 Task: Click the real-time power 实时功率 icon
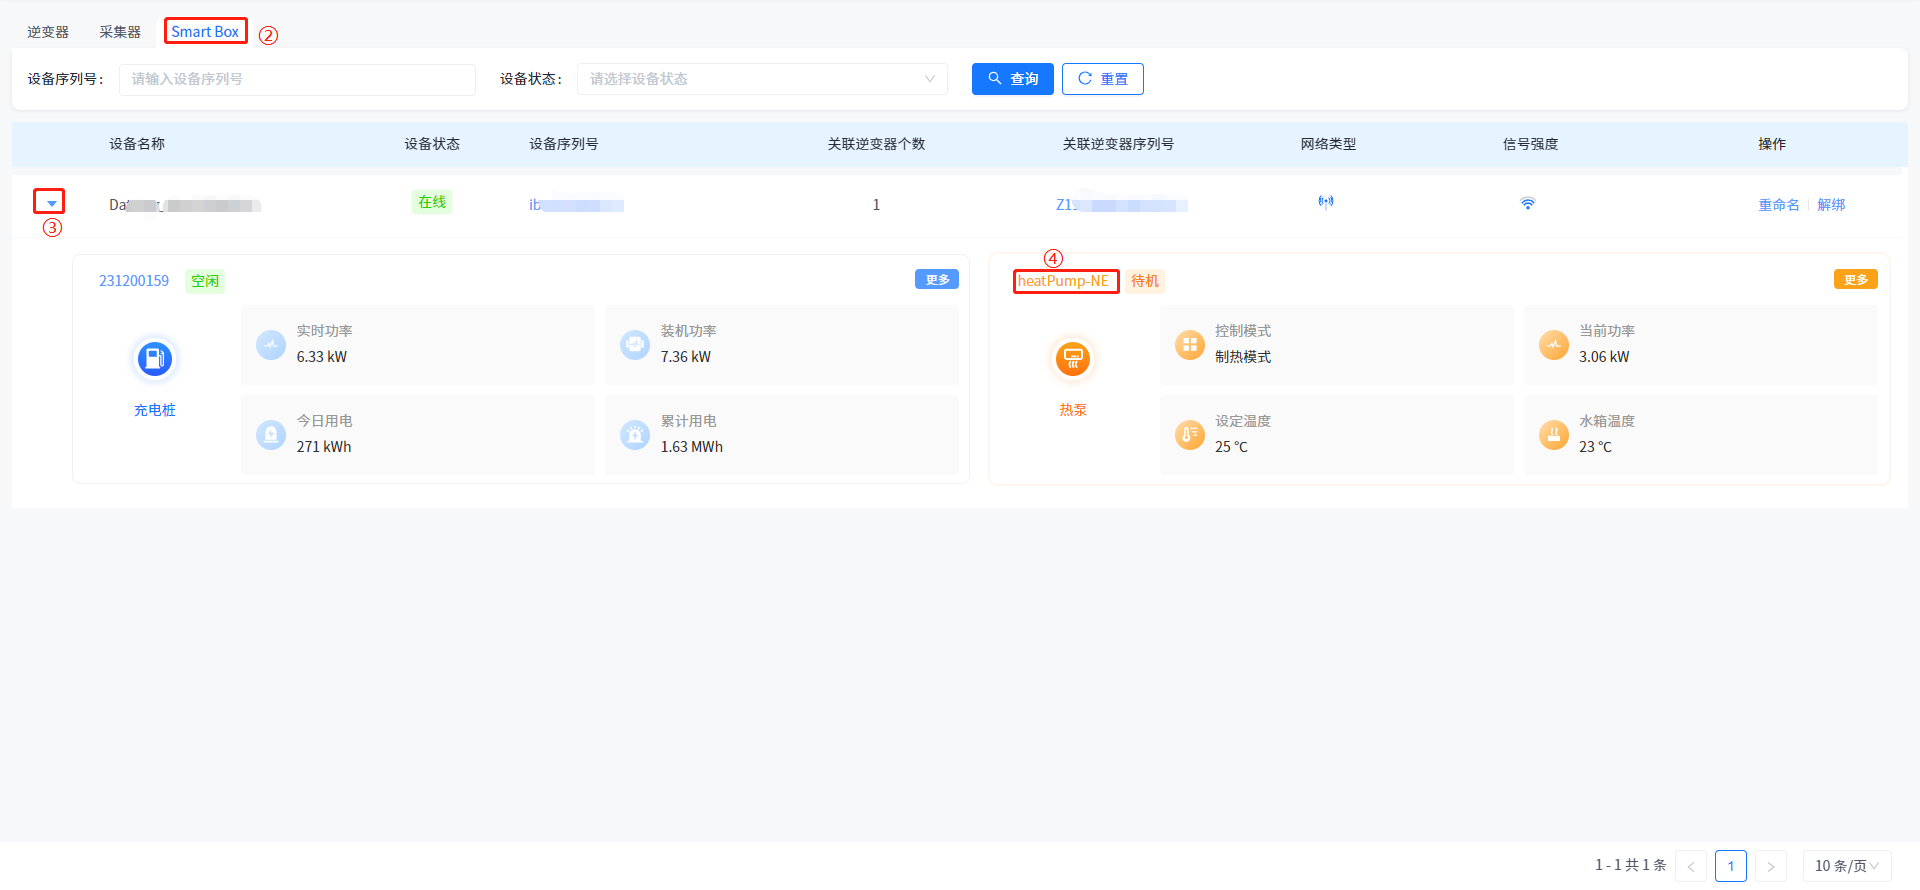271,345
